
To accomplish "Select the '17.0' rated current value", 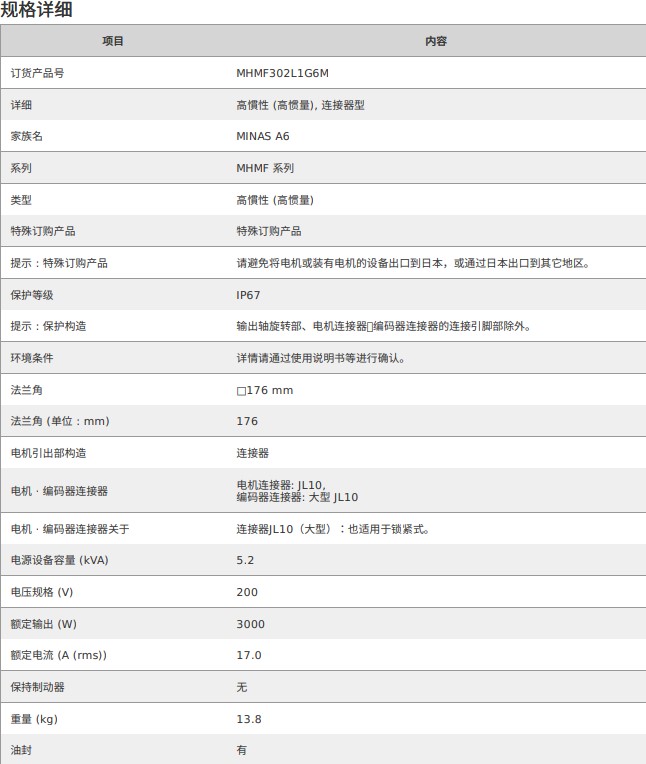I will point(249,655).
